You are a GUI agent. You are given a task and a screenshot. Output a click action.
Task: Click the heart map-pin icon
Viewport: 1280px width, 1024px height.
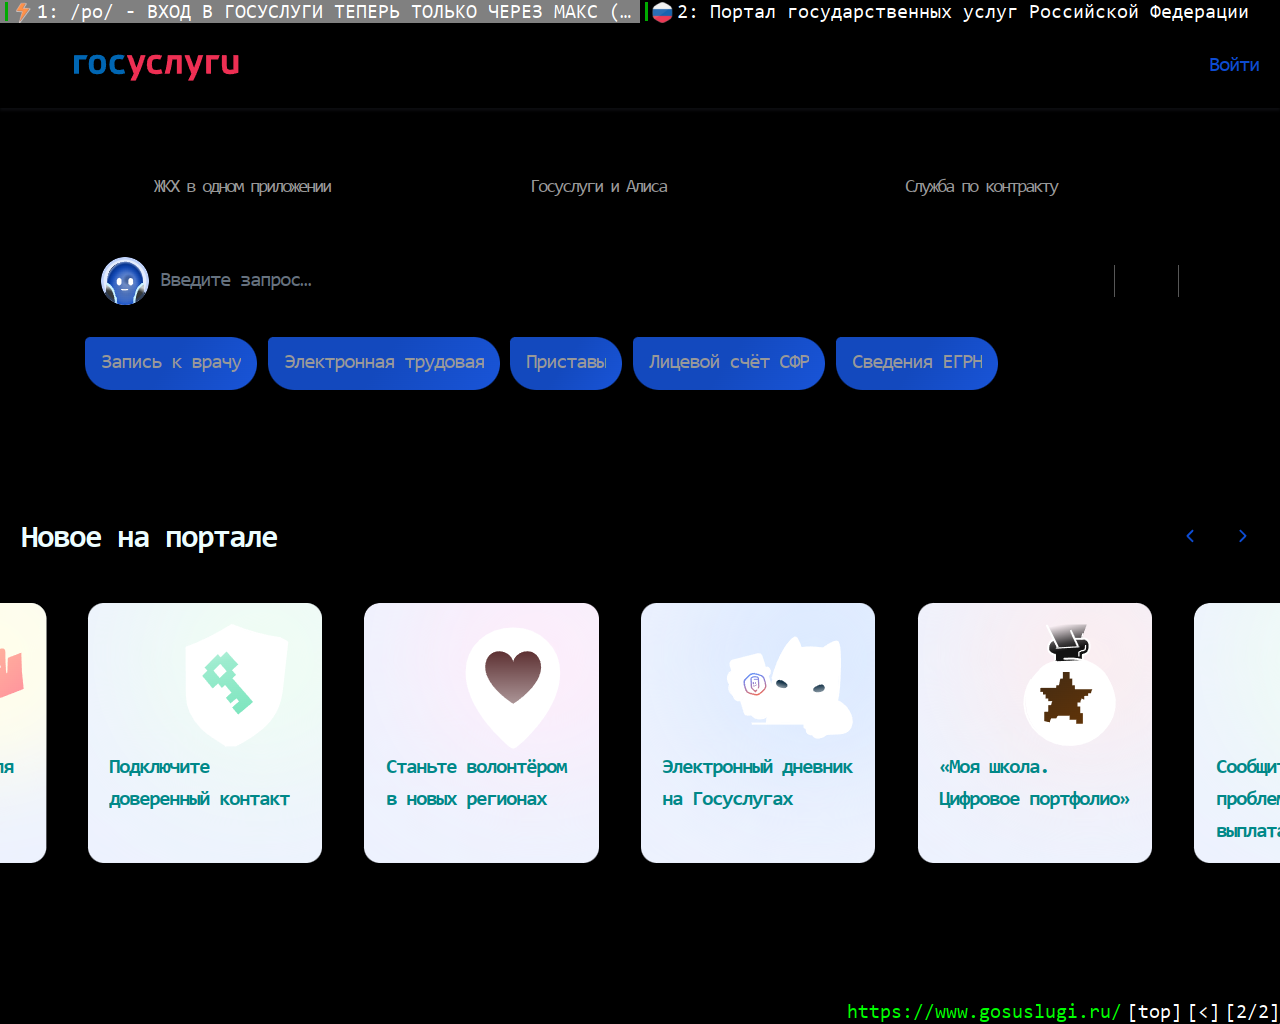(x=513, y=688)
